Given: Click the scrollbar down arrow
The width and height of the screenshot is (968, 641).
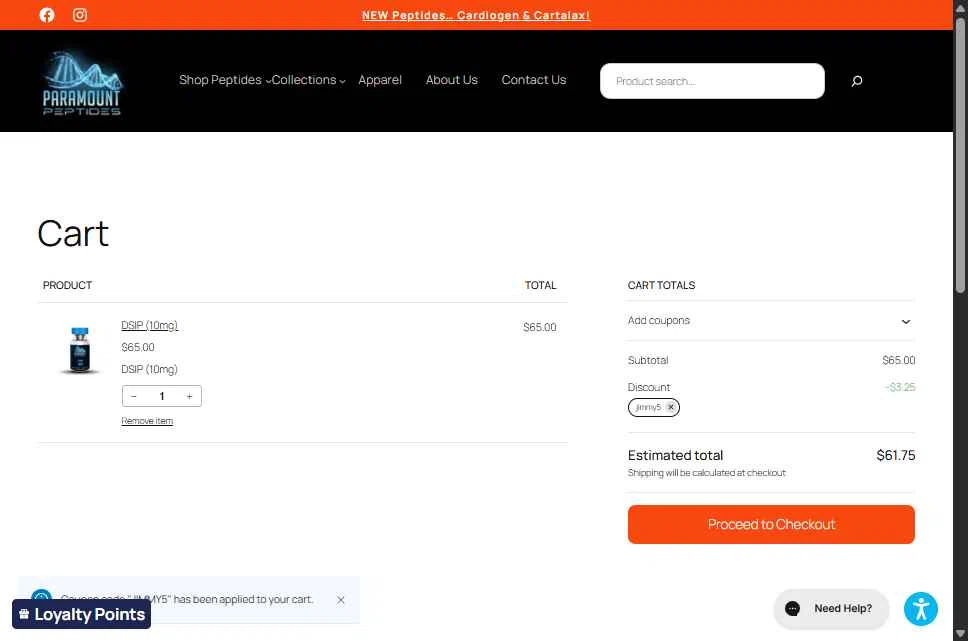Looking at the screenshot, I should [960, 634].
